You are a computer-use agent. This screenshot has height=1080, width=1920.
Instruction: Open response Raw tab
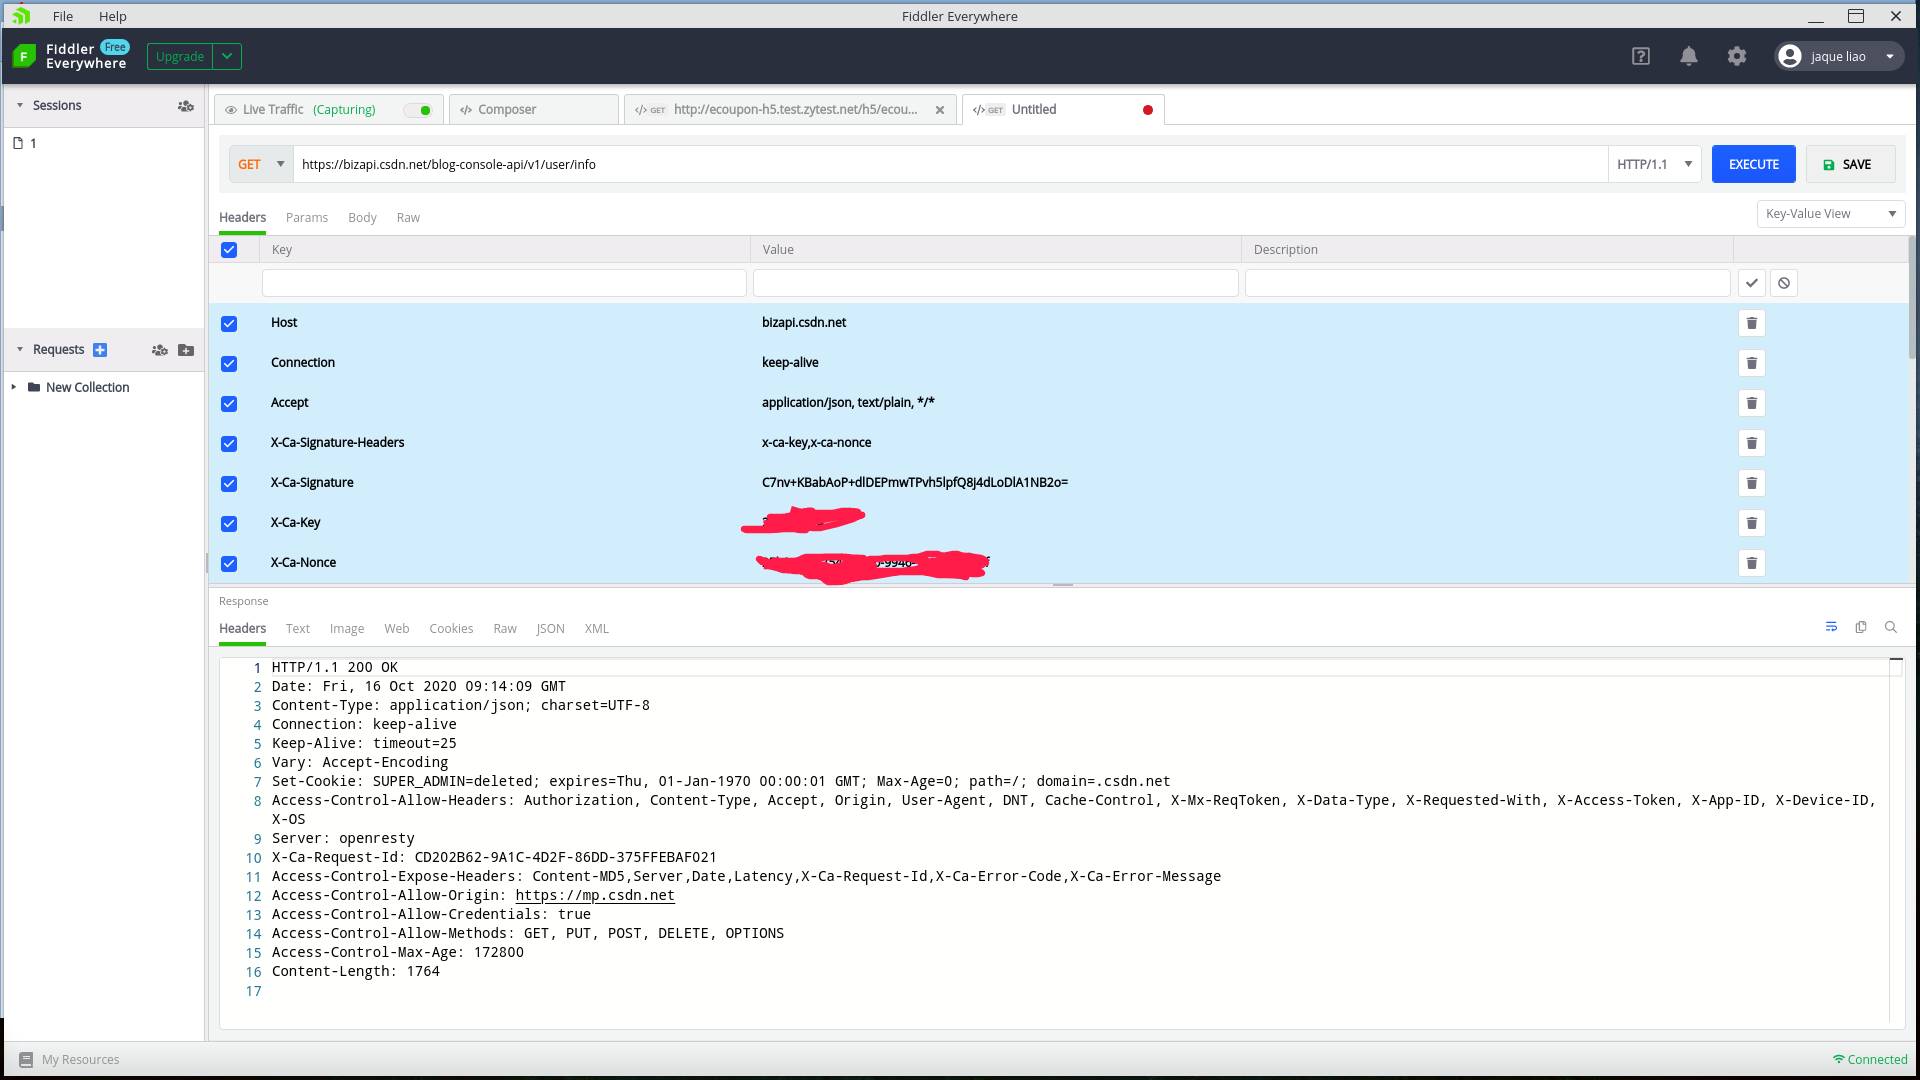pyautogui.click(x=505, y=629)
